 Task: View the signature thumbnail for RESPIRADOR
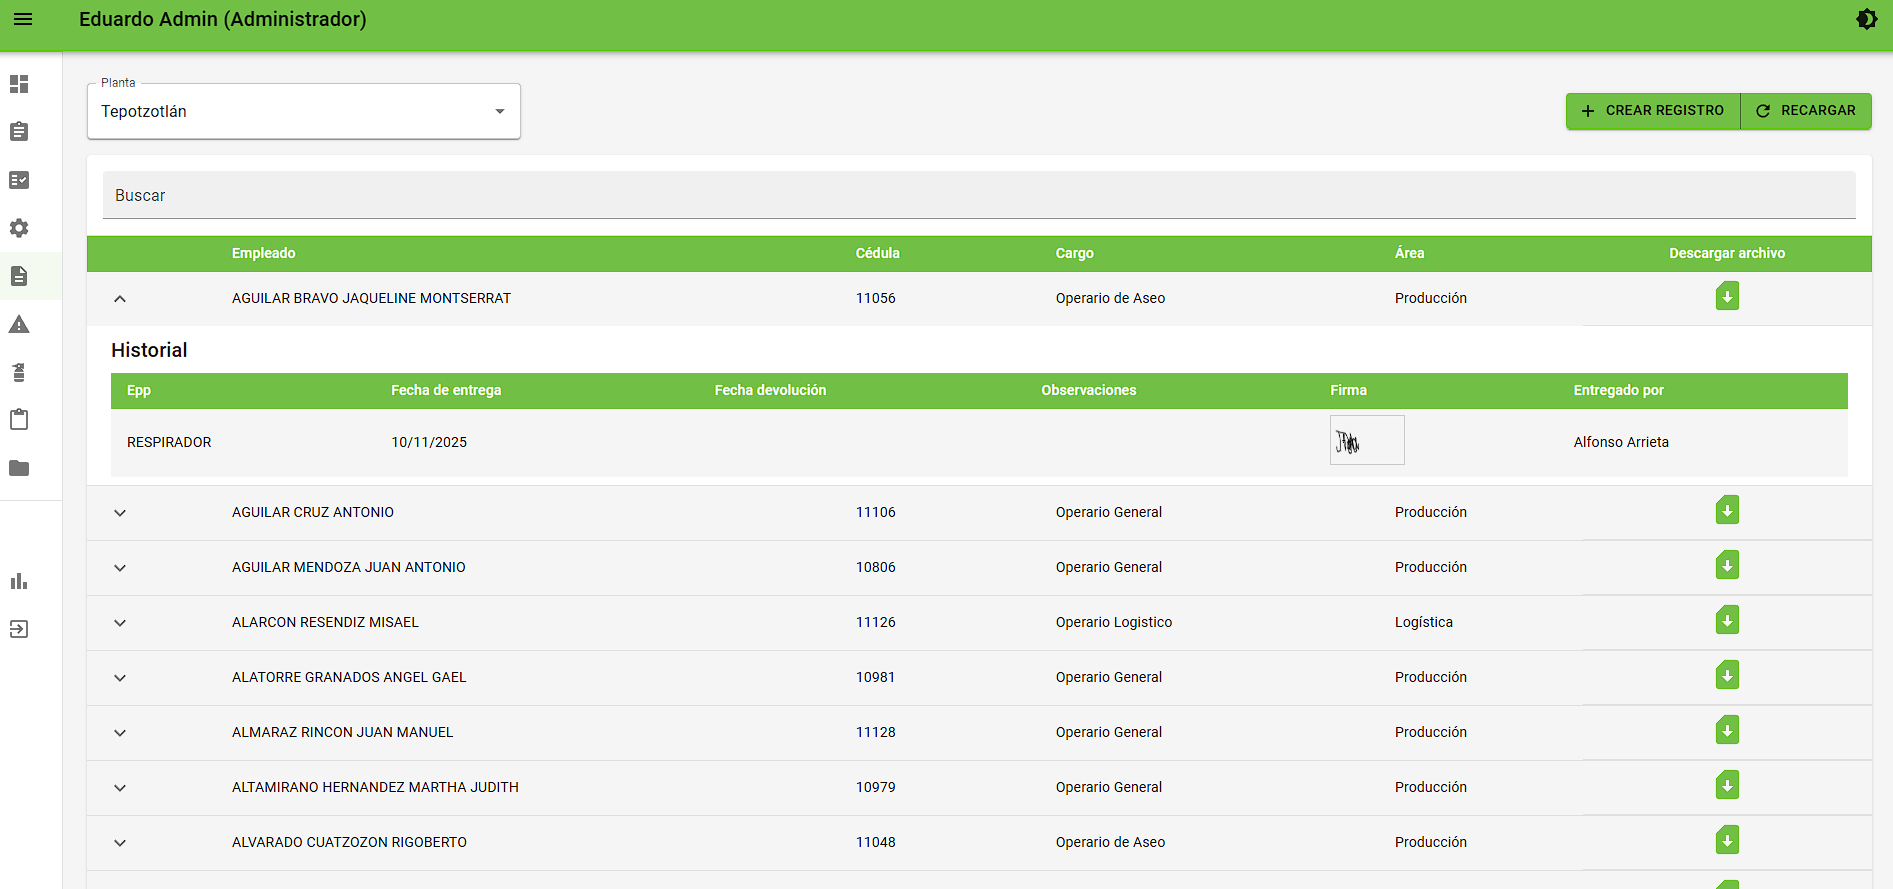tap(1367, 440)
